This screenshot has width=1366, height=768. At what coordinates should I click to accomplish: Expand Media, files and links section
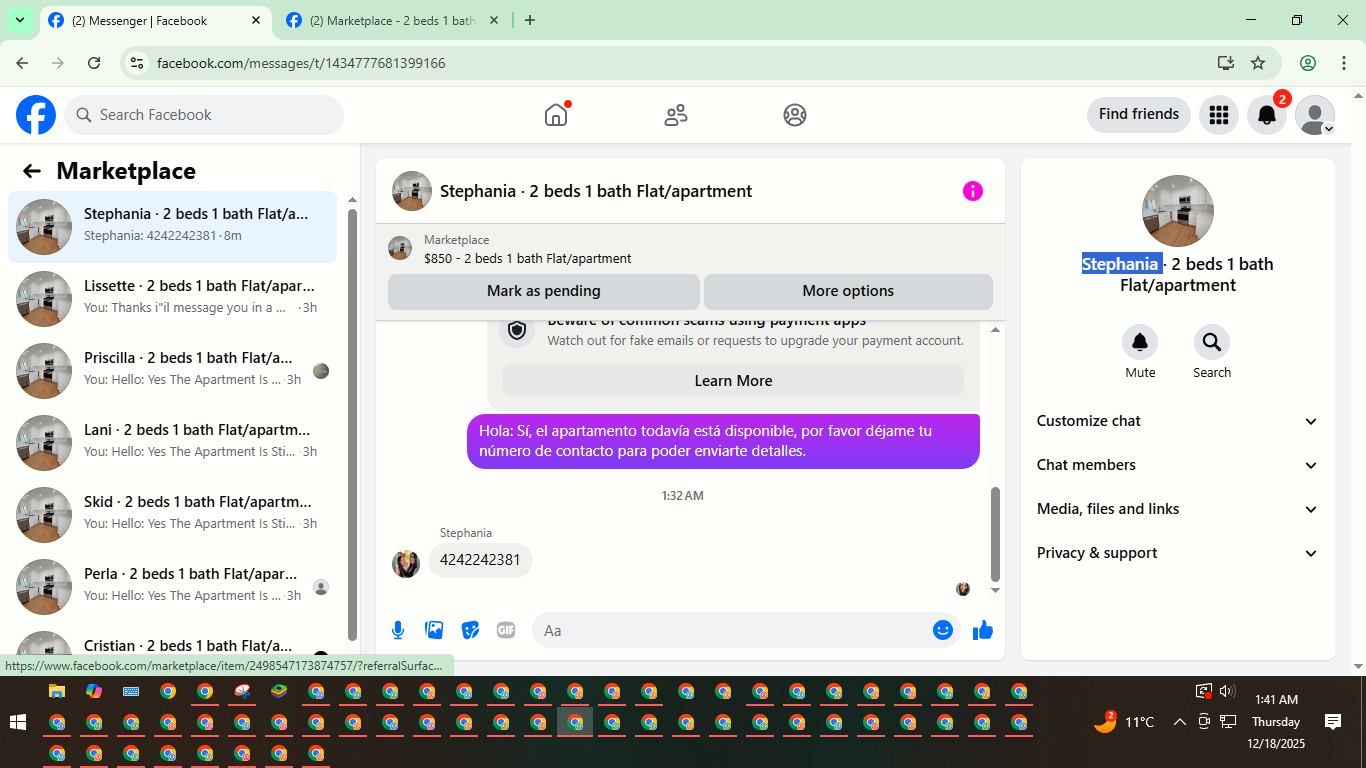tap(1178, 509)
